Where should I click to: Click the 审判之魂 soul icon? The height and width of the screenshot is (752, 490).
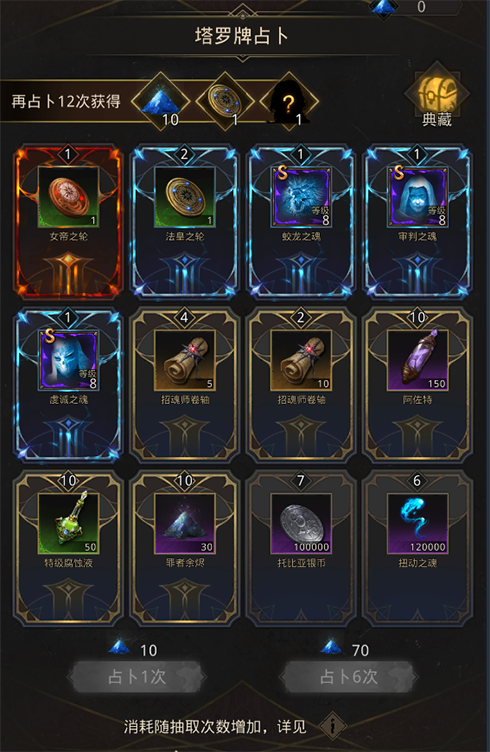pyautogui.click(x=417, y=197)
